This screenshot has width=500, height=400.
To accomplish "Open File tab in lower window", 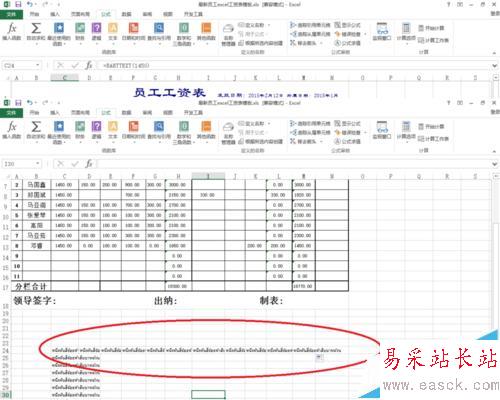I will tap(11, 113).
